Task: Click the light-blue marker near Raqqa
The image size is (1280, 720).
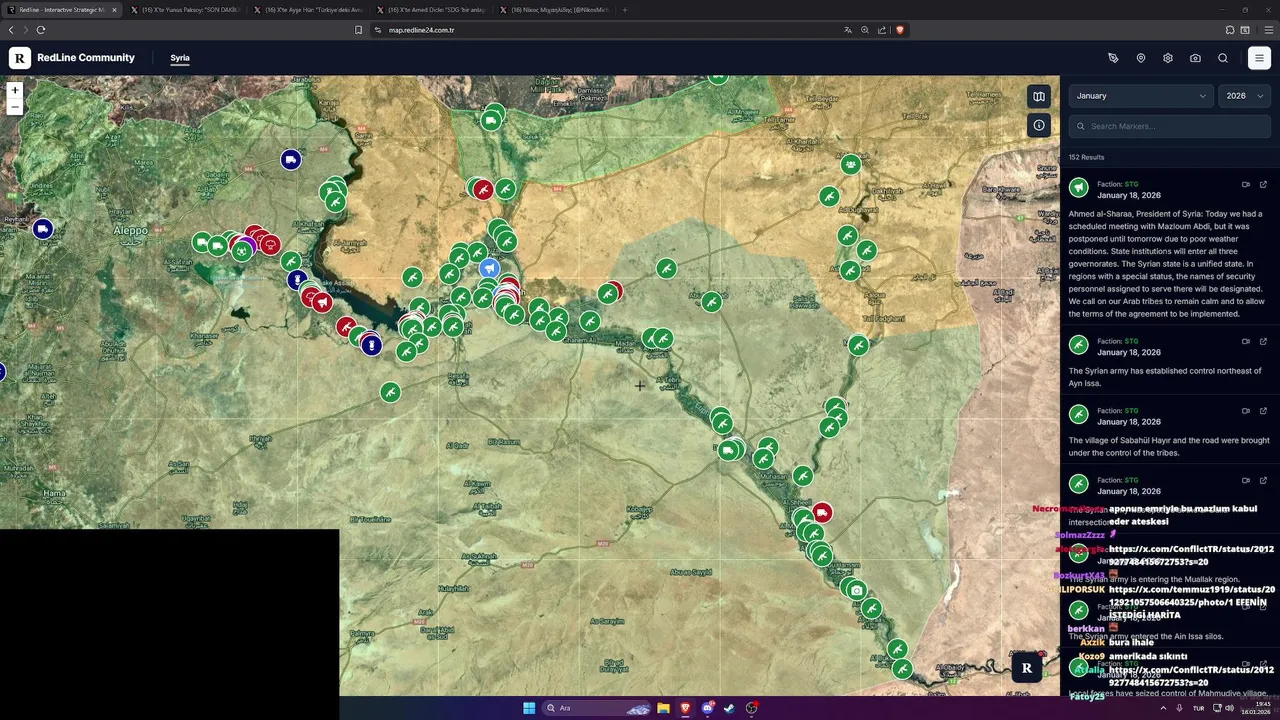Action: point(489,268)
